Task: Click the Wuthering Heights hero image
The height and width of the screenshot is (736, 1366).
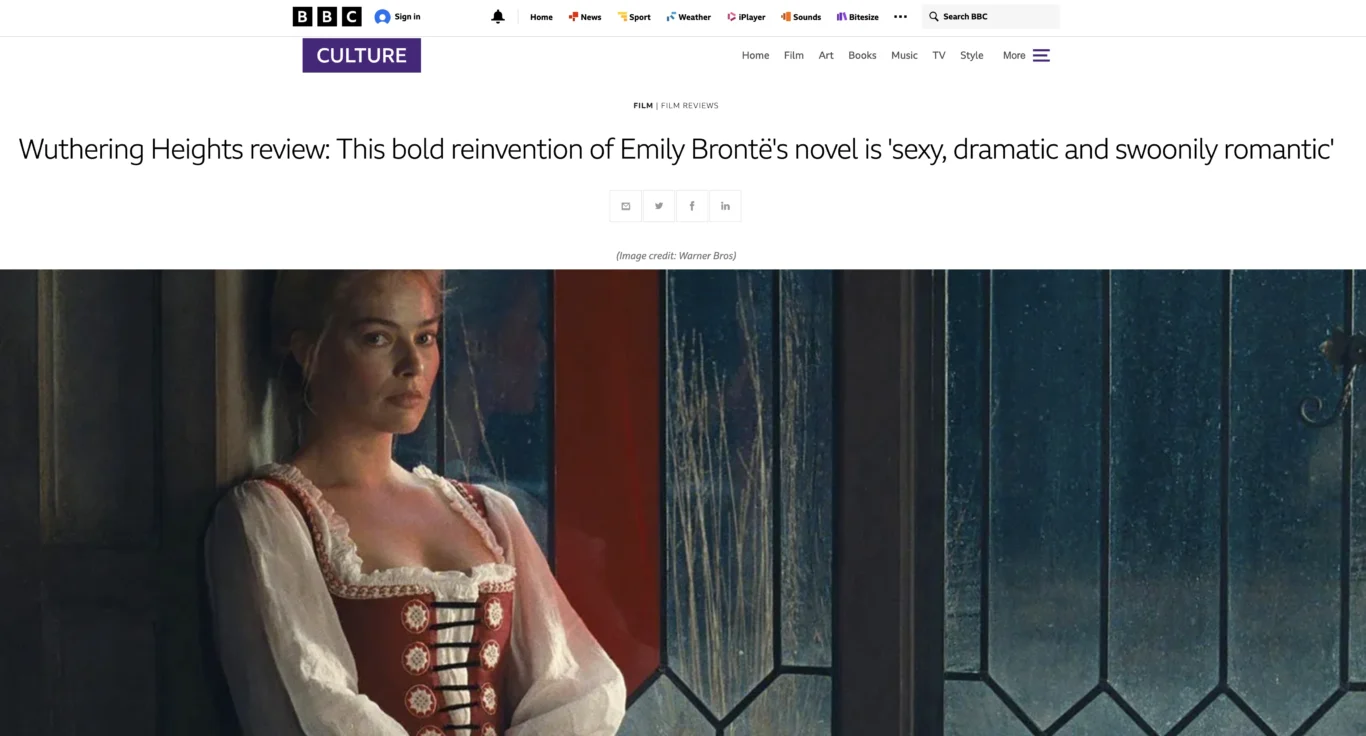Action: (683, 502)
